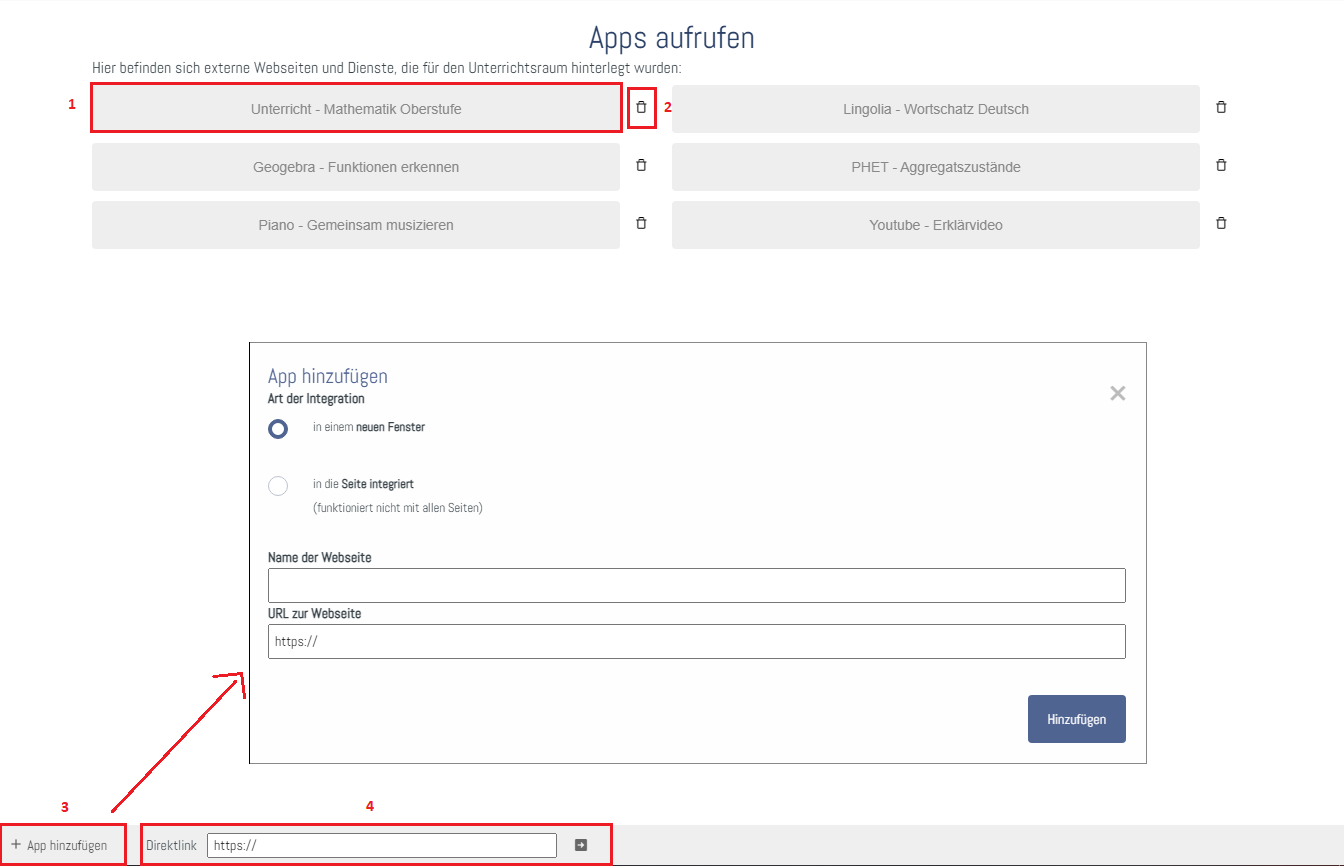Viewport: 1344px width, 866px height.
Task: Launch Geogebra - Funktionen erkennen
Action: point(356,167)
